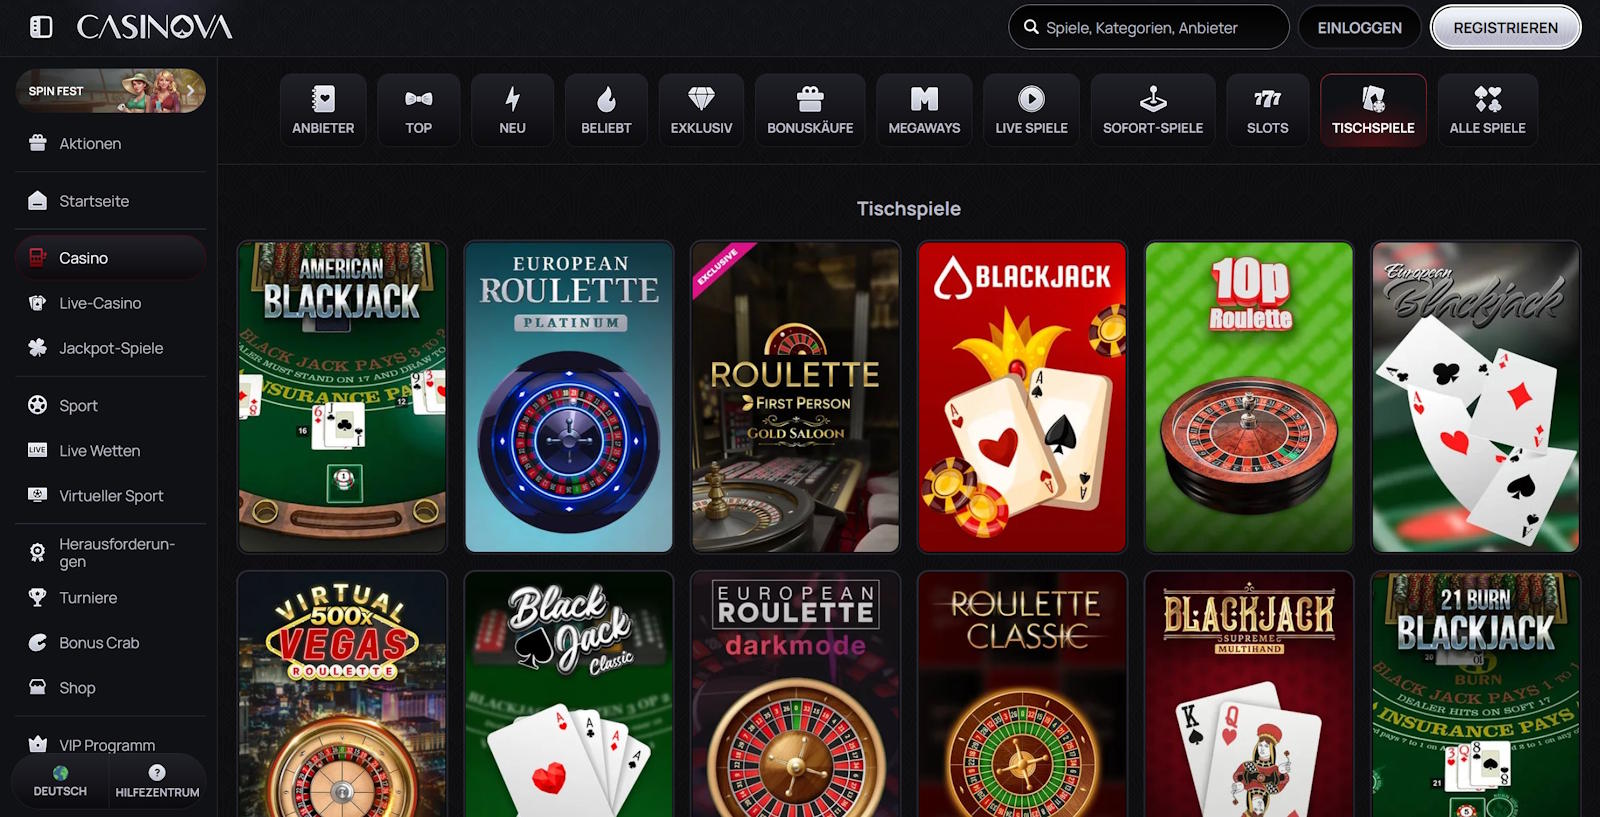Click the globe language icon
The width and height of the screenshot is (1600, 817).
(60, 773)
